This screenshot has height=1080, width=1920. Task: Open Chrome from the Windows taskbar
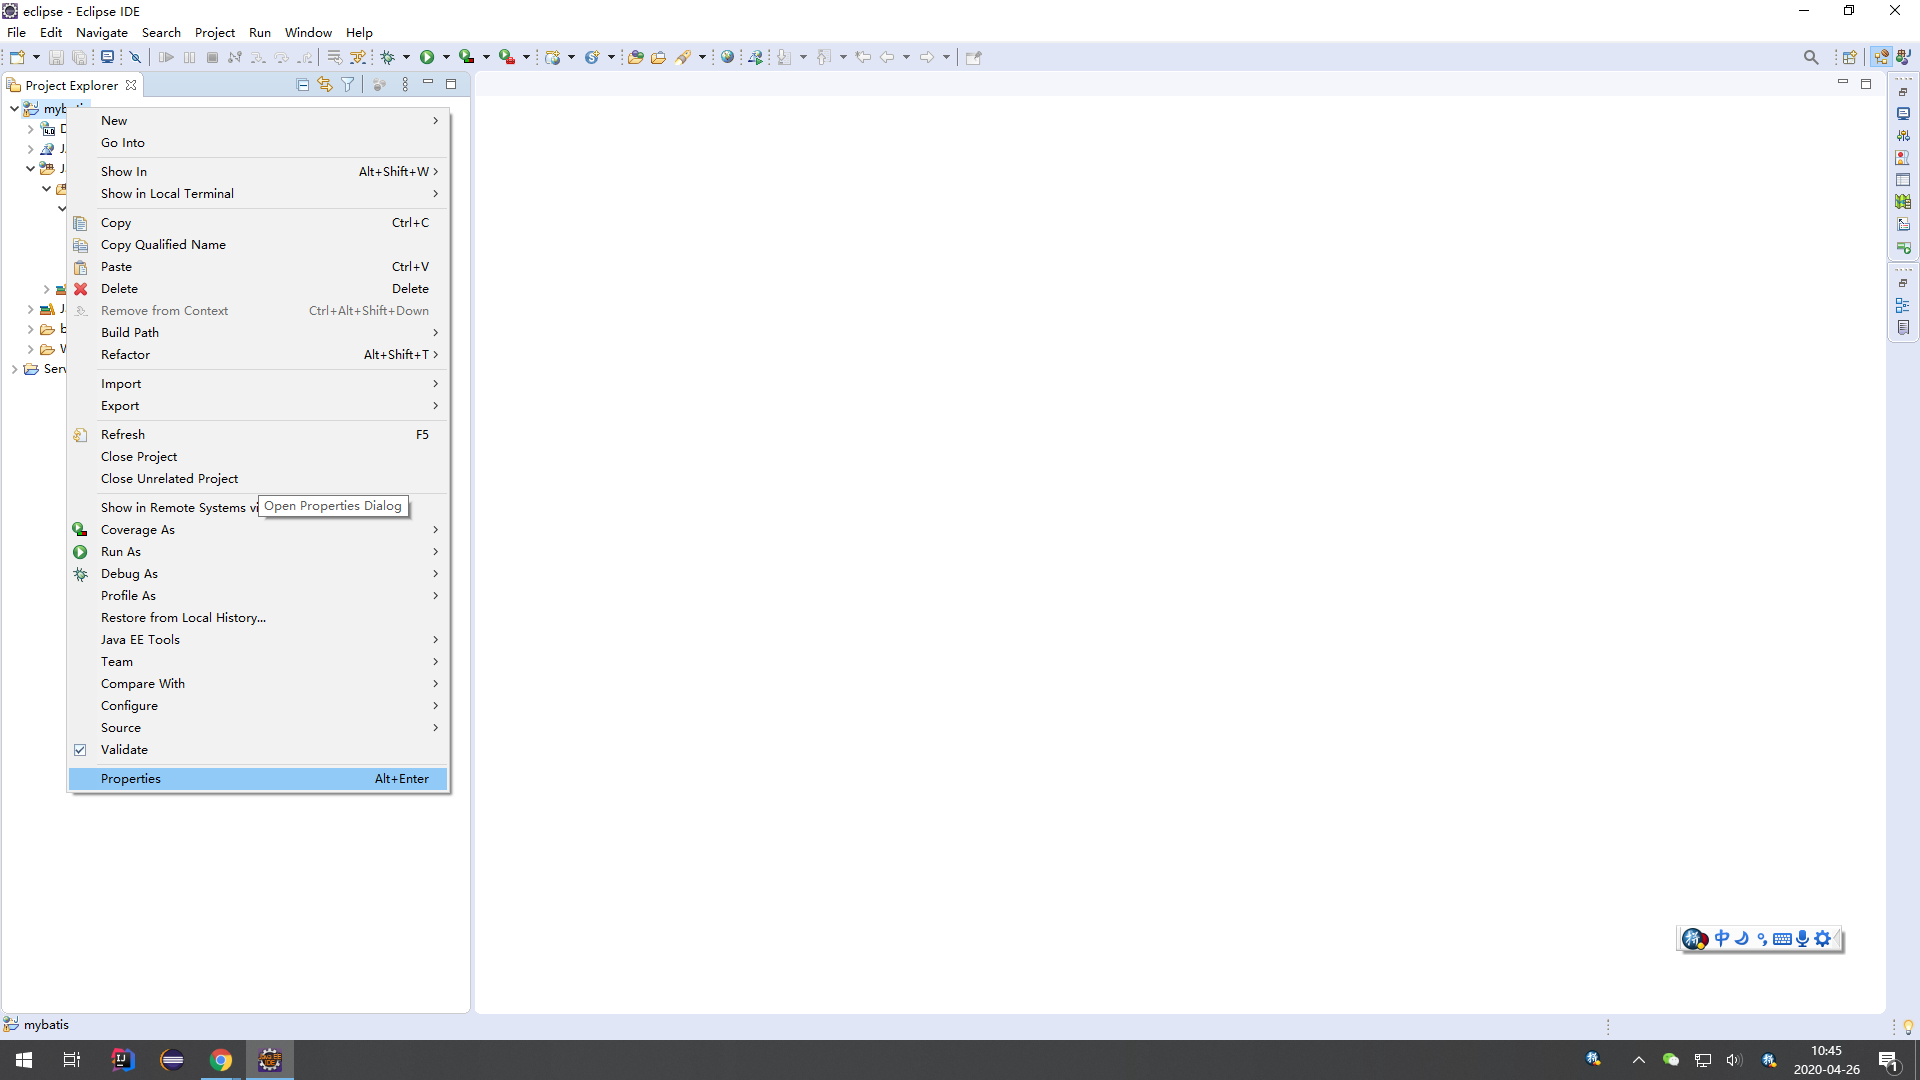221,1059
